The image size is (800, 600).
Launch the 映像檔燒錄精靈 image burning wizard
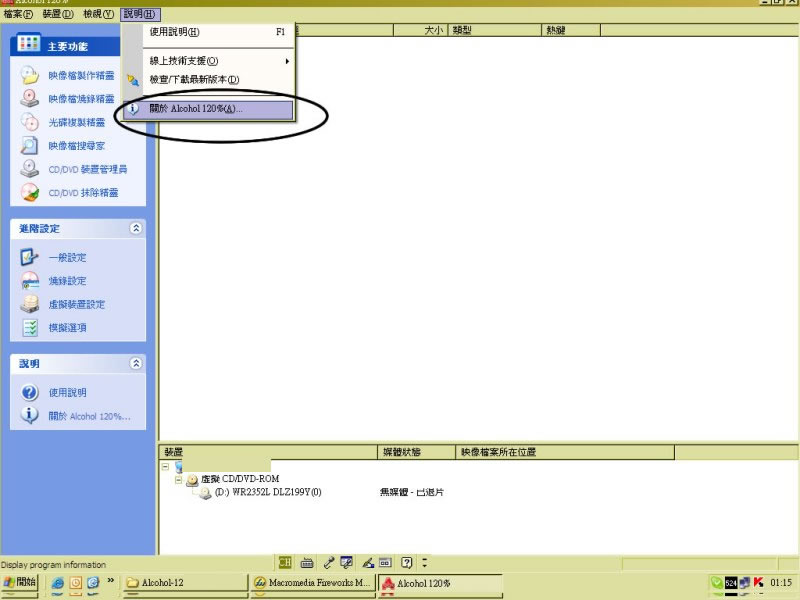[81, 99]
